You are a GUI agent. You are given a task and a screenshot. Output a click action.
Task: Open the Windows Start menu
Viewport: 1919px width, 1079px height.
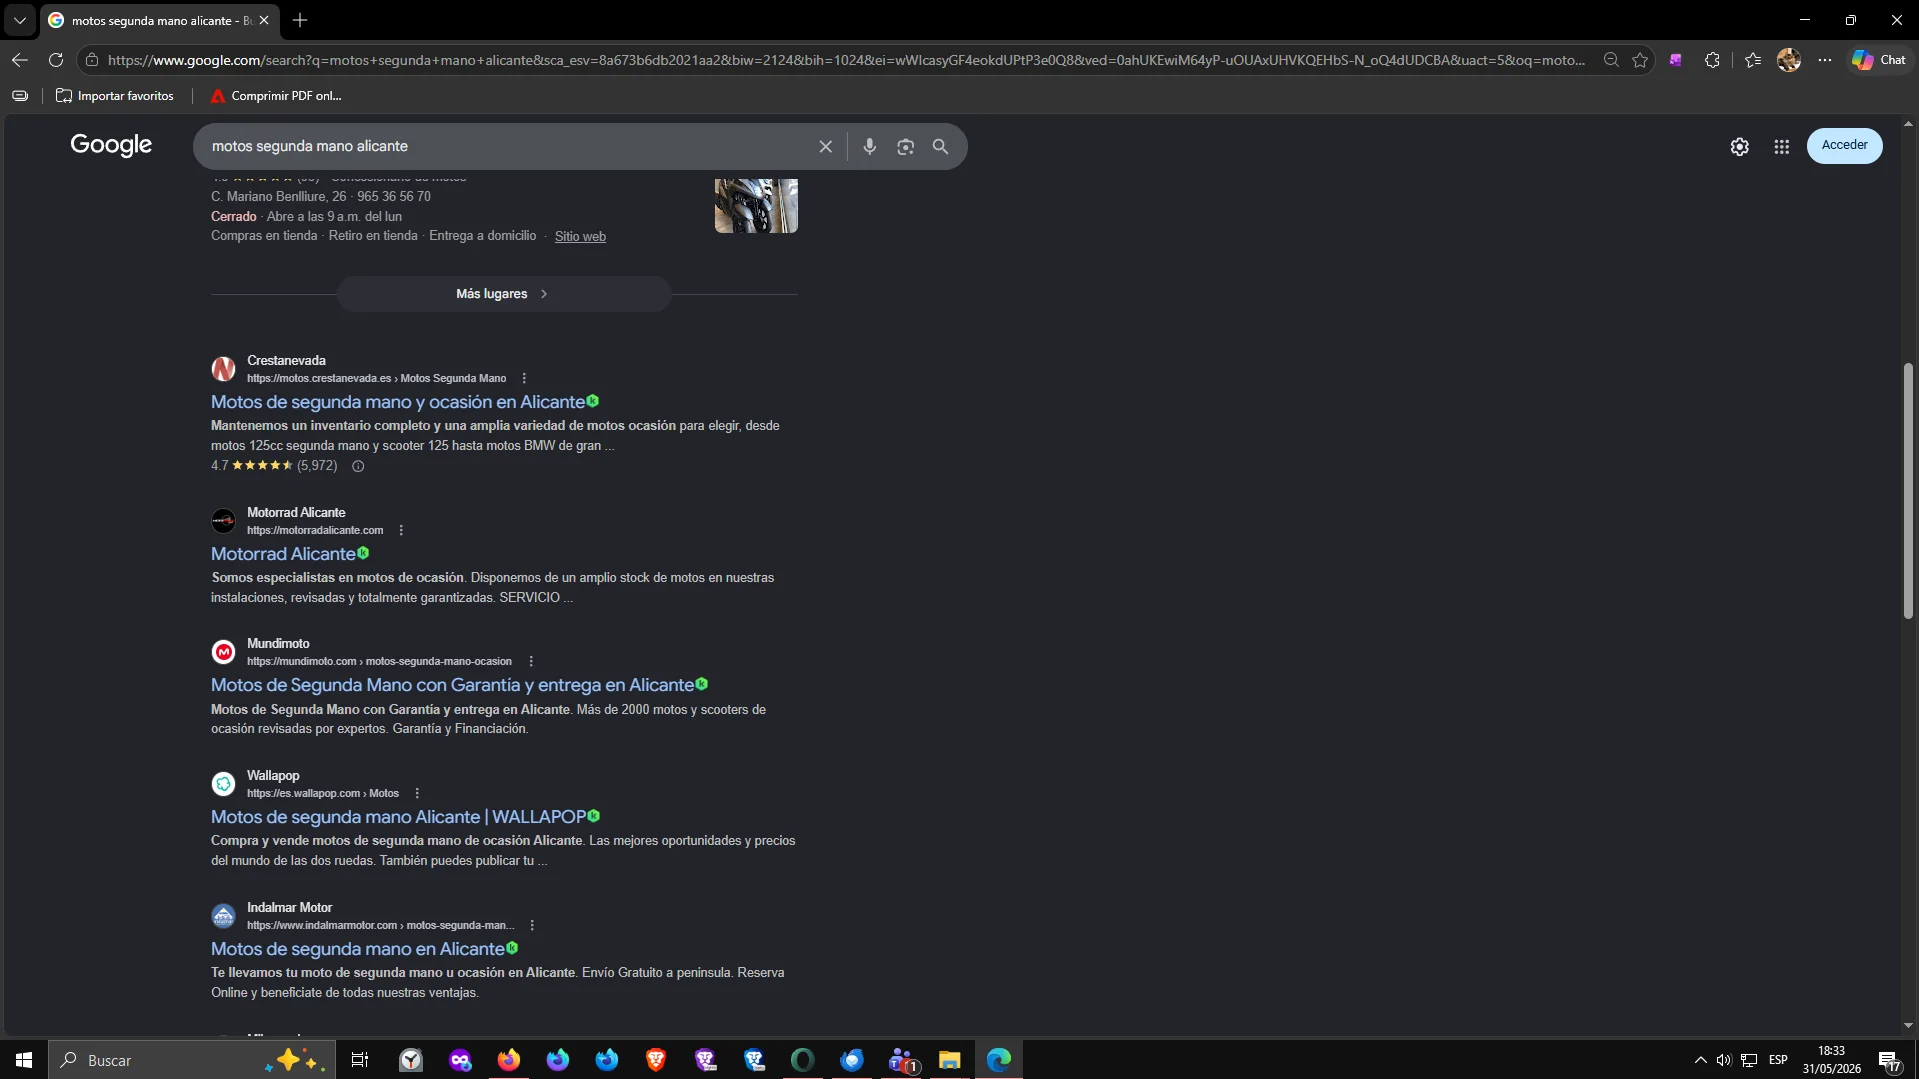click(24, 1060)
